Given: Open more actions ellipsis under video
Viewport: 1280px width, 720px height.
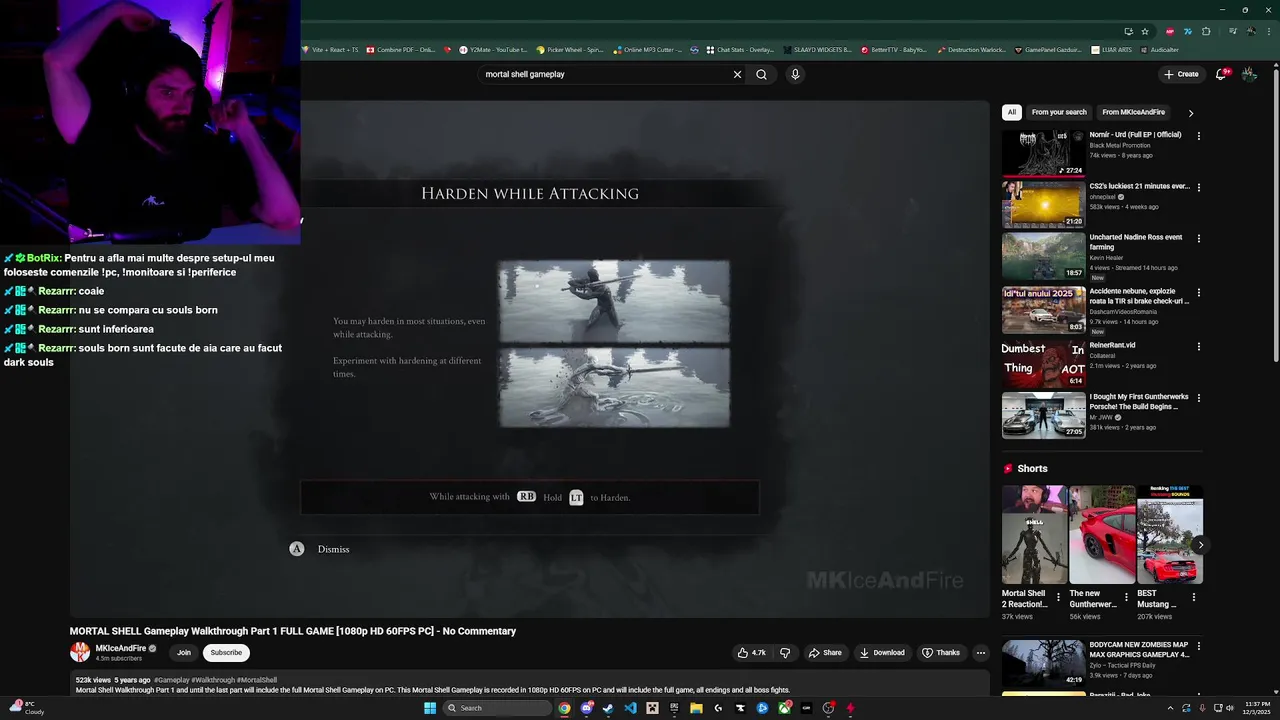Looking at the screenshot, I should (x=980, y=653).
